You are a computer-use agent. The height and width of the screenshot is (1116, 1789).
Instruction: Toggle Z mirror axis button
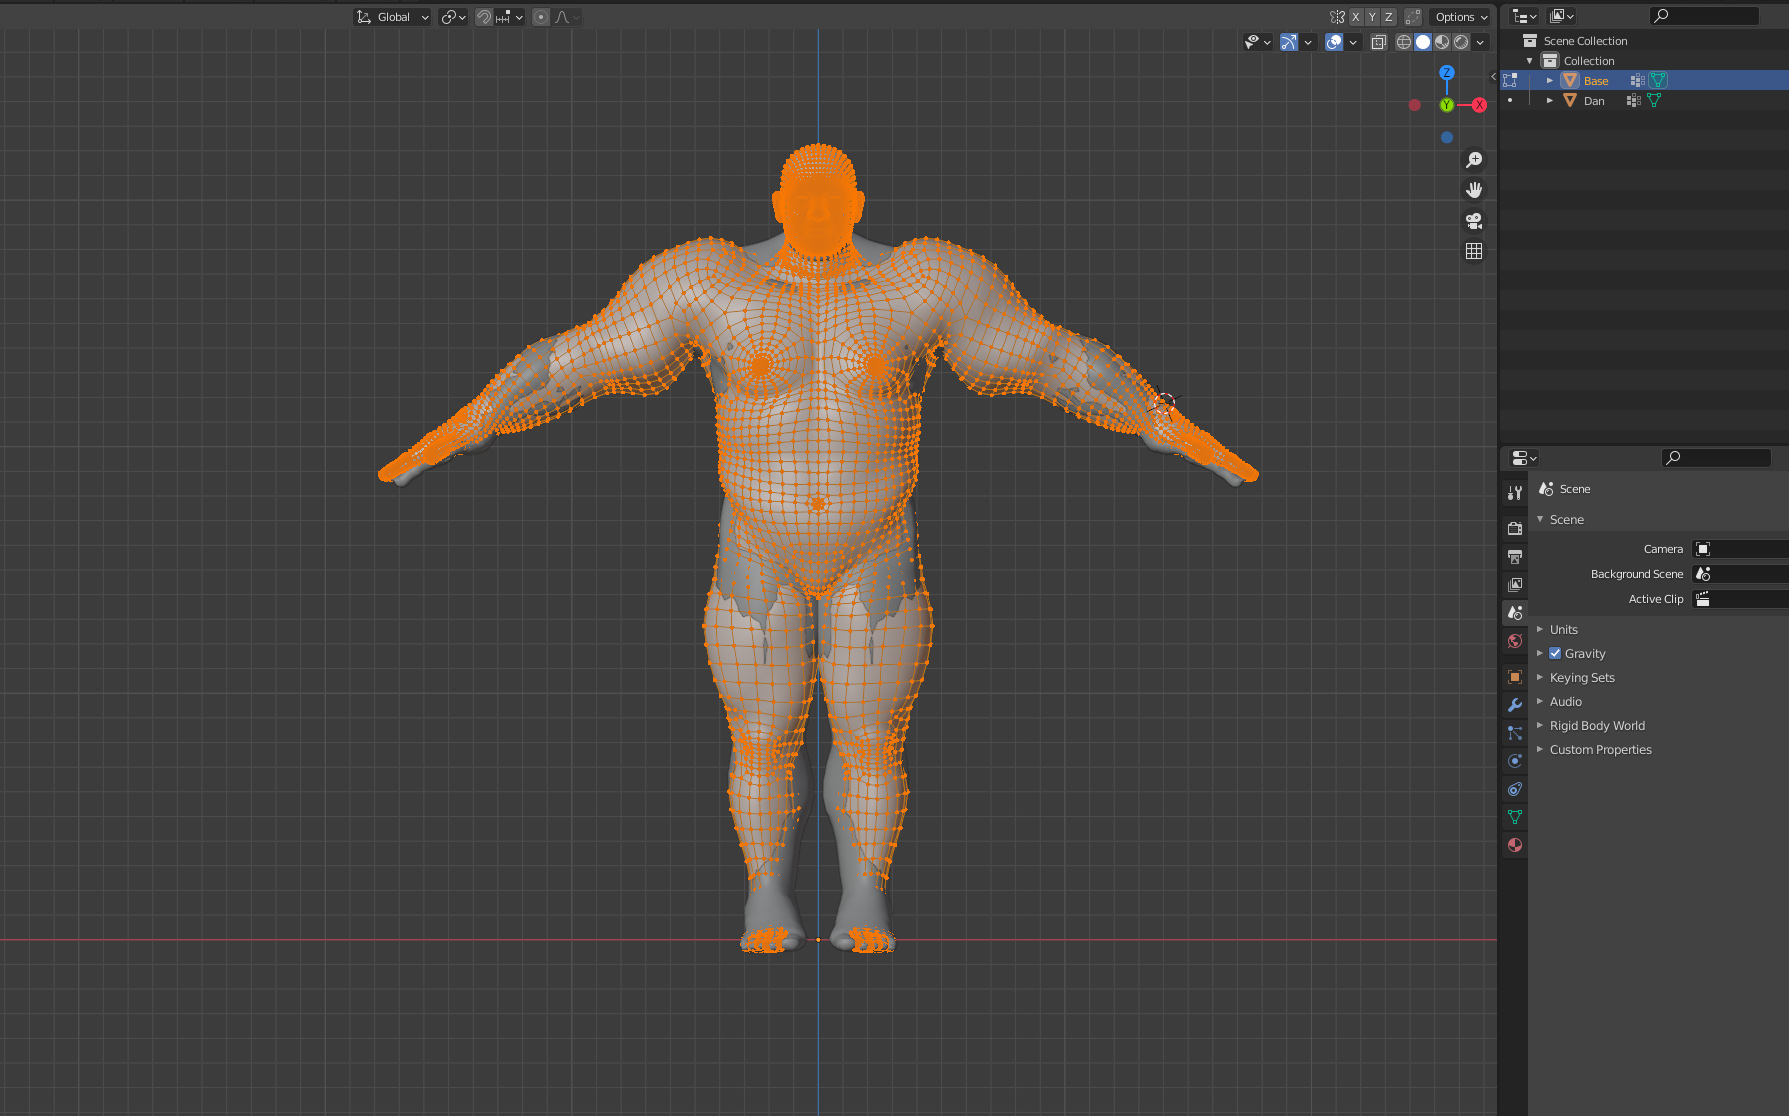coord(1388,17)
